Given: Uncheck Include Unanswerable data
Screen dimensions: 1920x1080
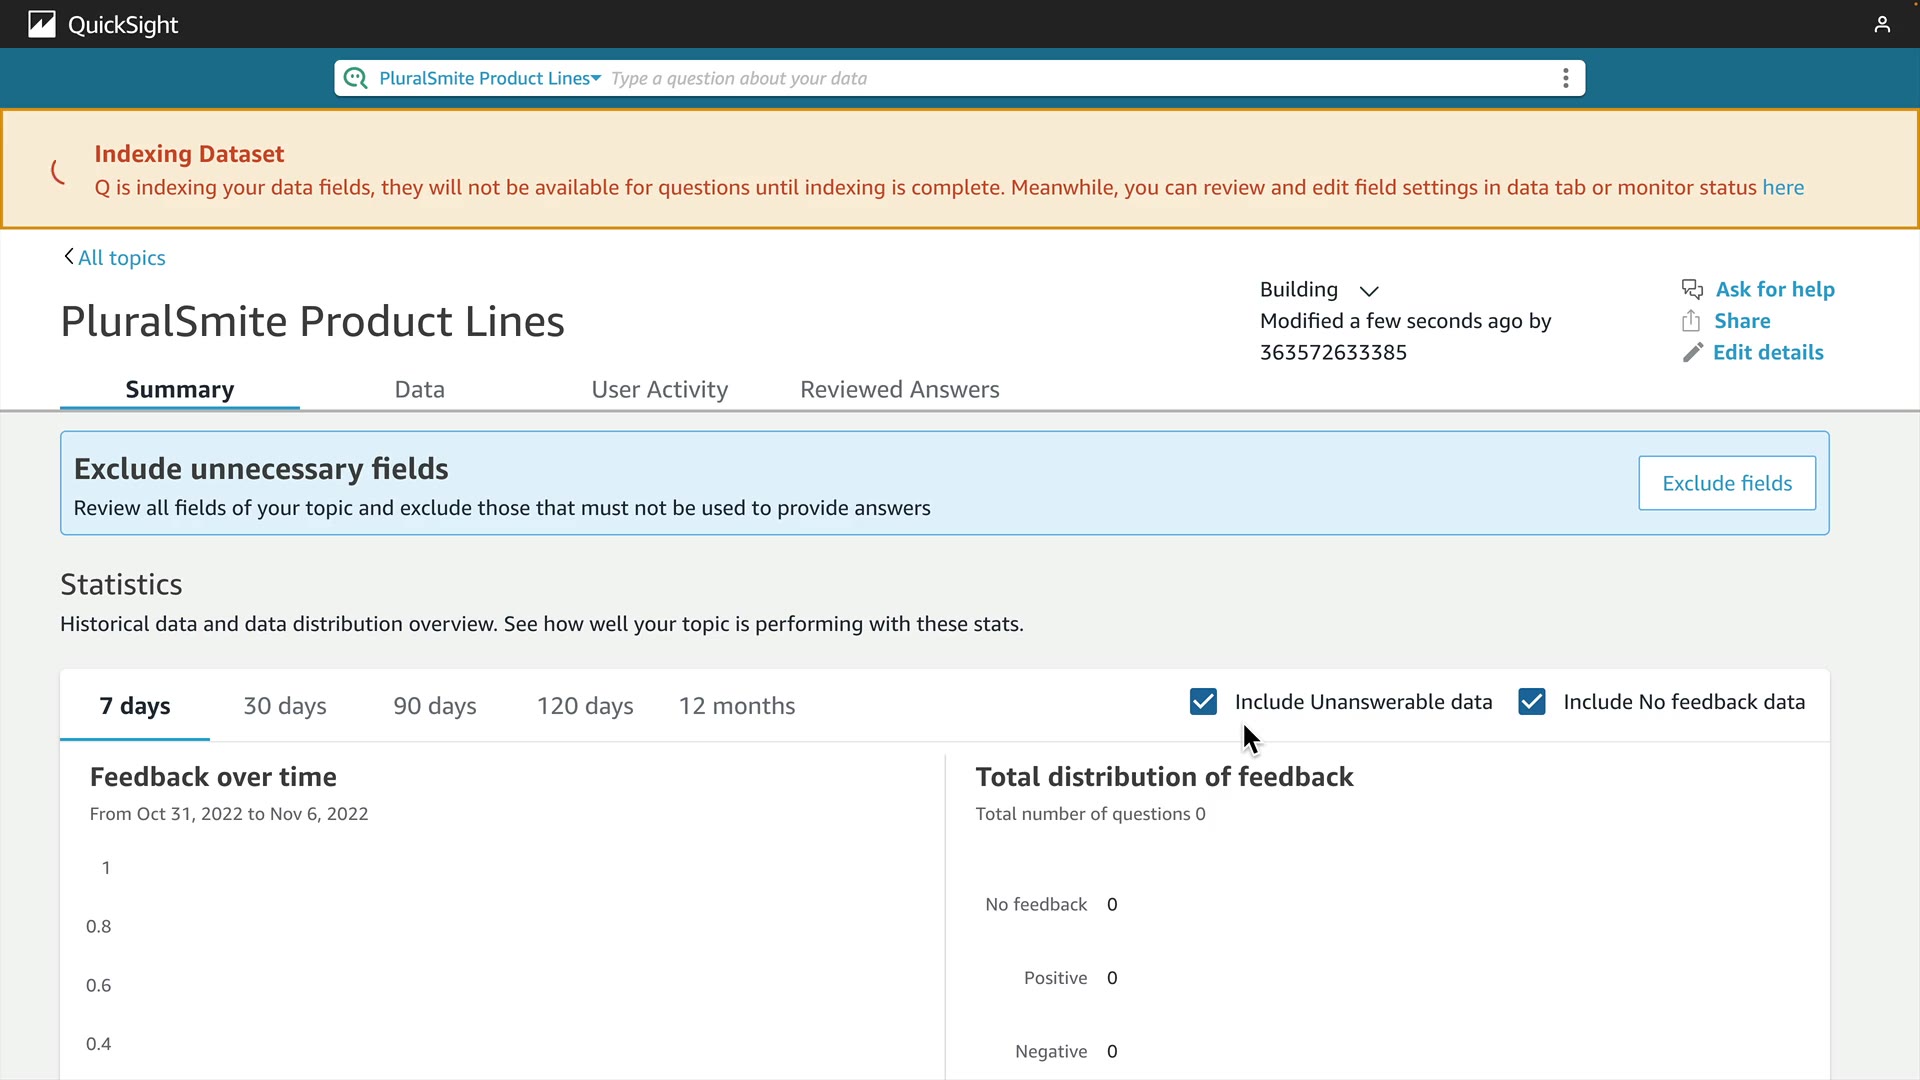Looking at the screenshot, I should tap(1203, 702).
